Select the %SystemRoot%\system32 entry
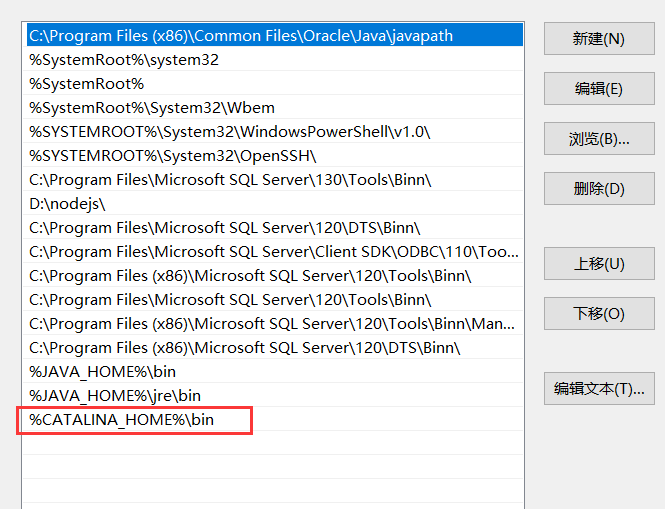665x509 pixels. [x=124, y=60]
